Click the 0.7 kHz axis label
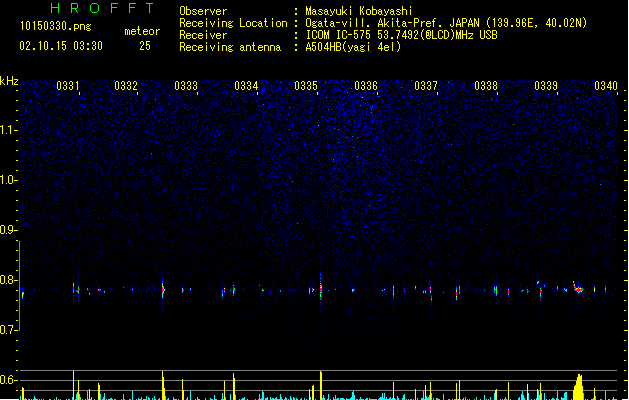The image size is (629, 400). [x=9, y=330]
